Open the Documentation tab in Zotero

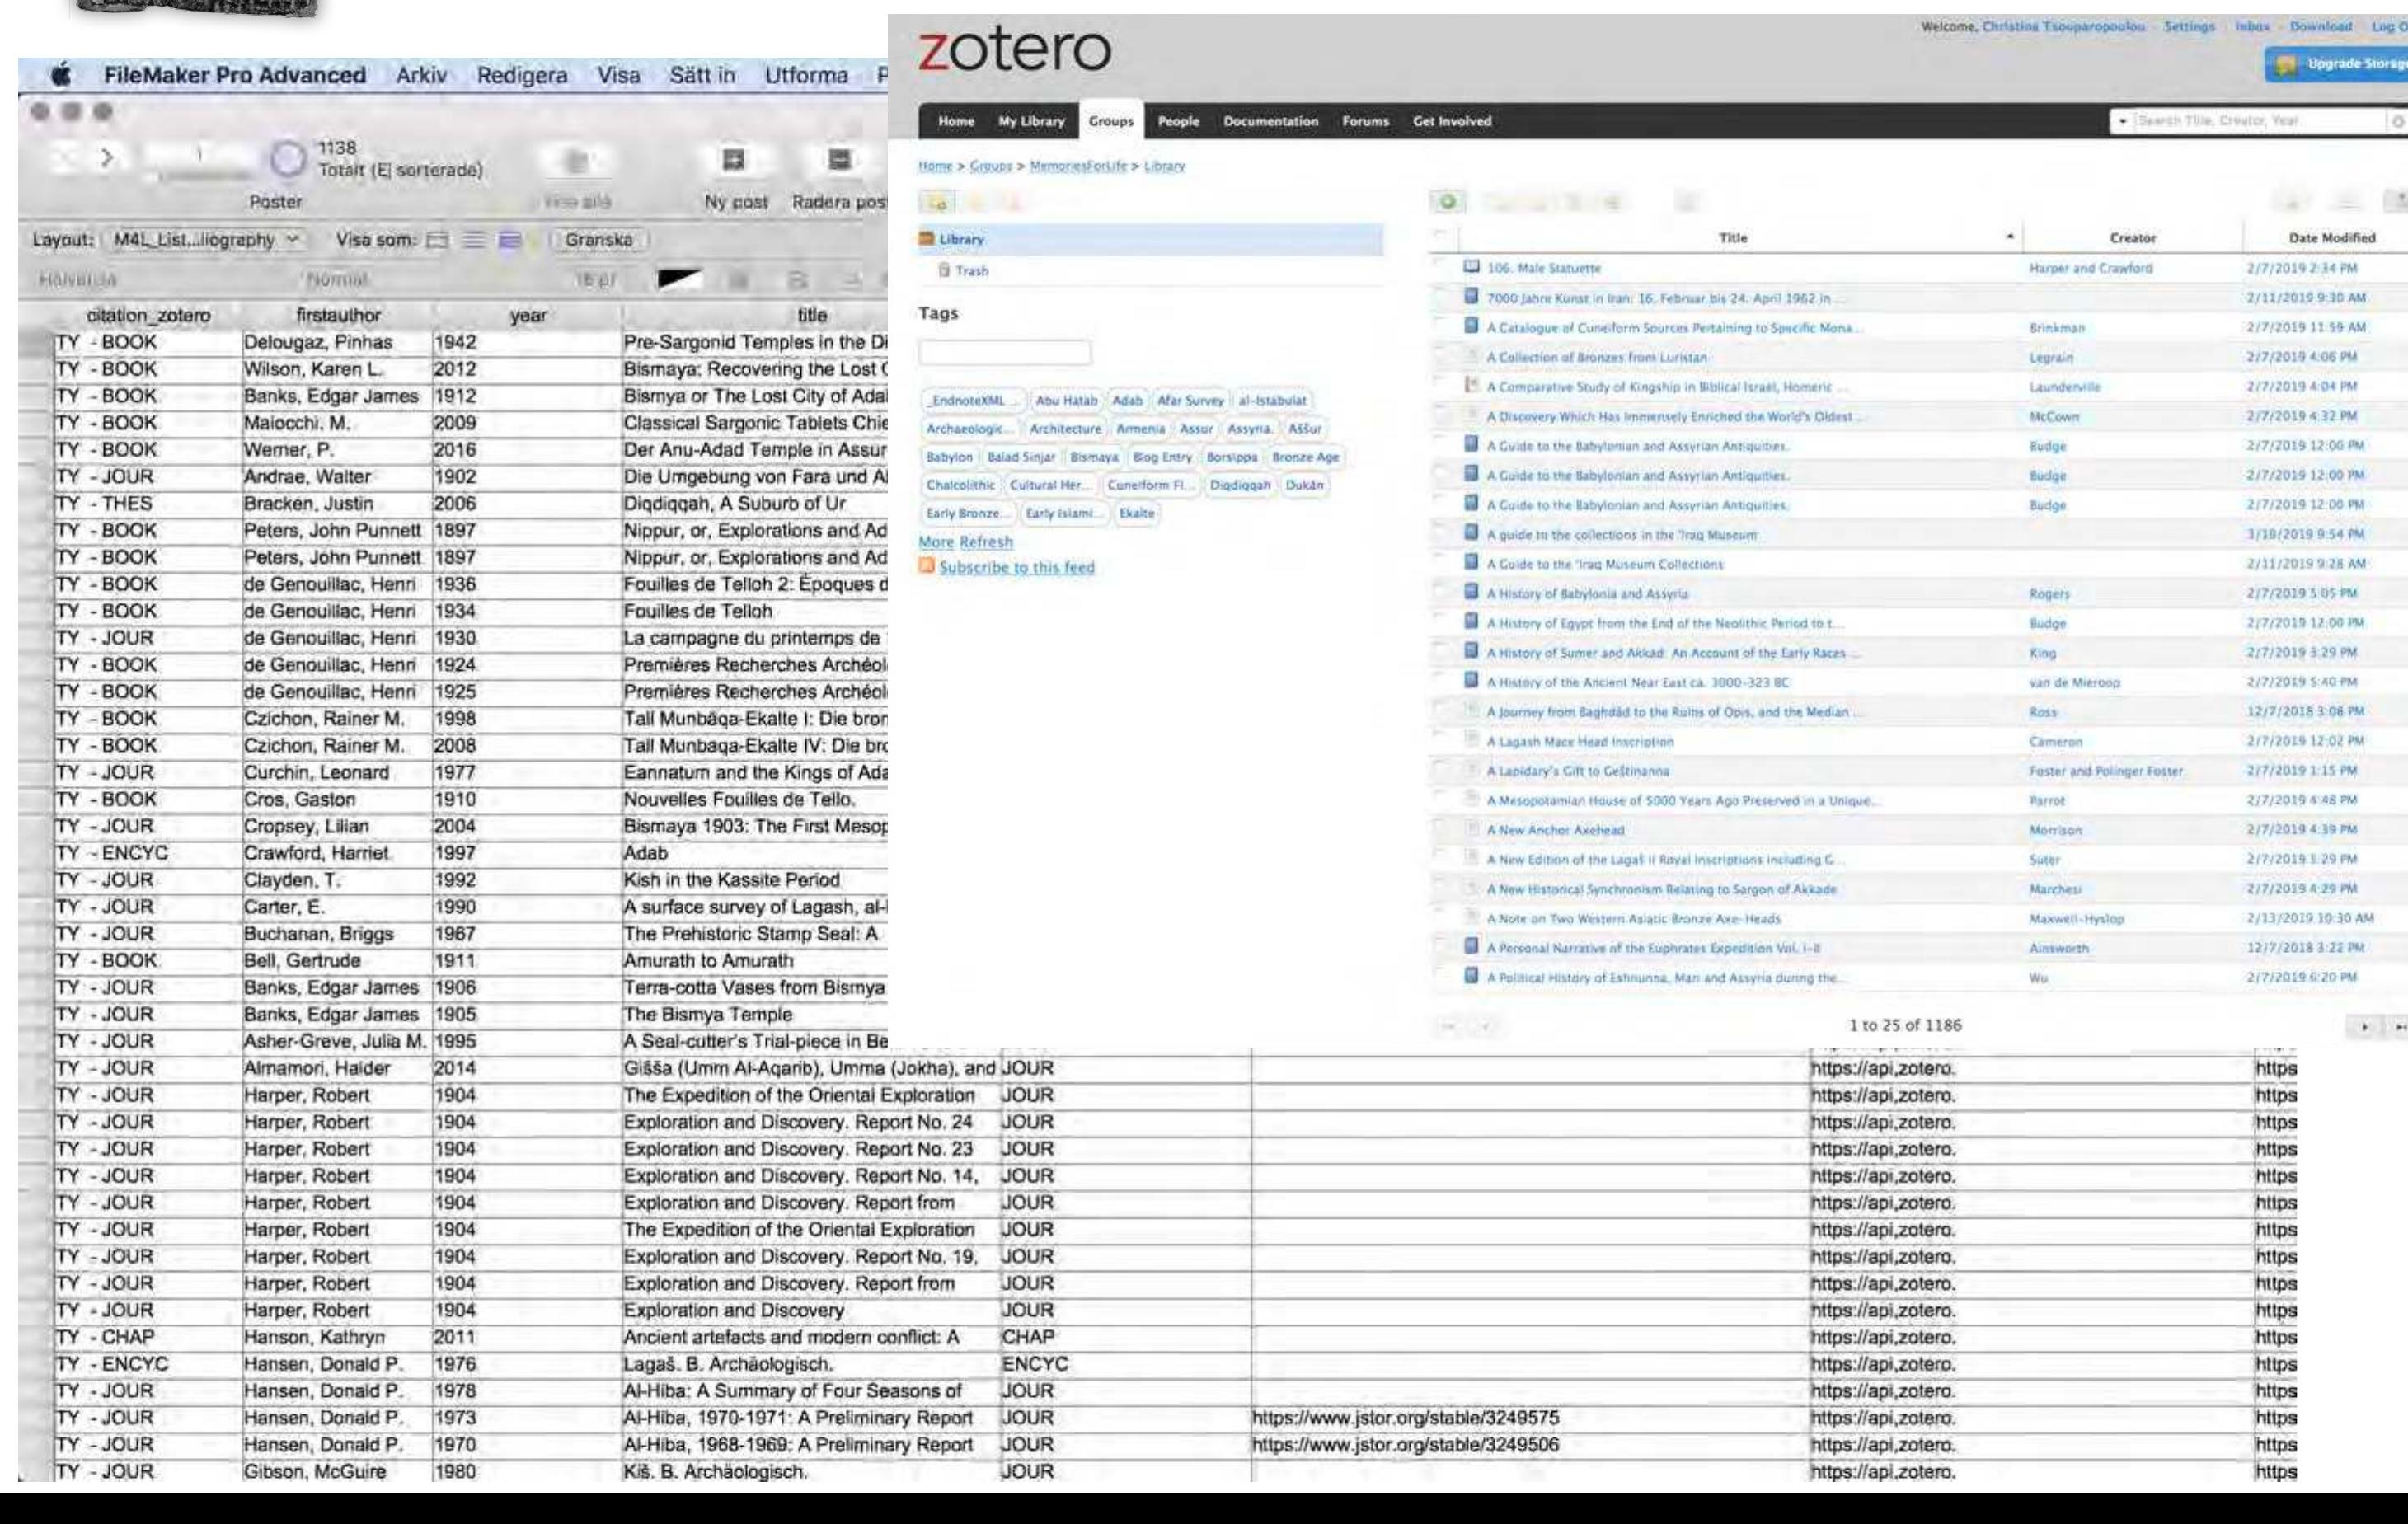[1270, 121]
